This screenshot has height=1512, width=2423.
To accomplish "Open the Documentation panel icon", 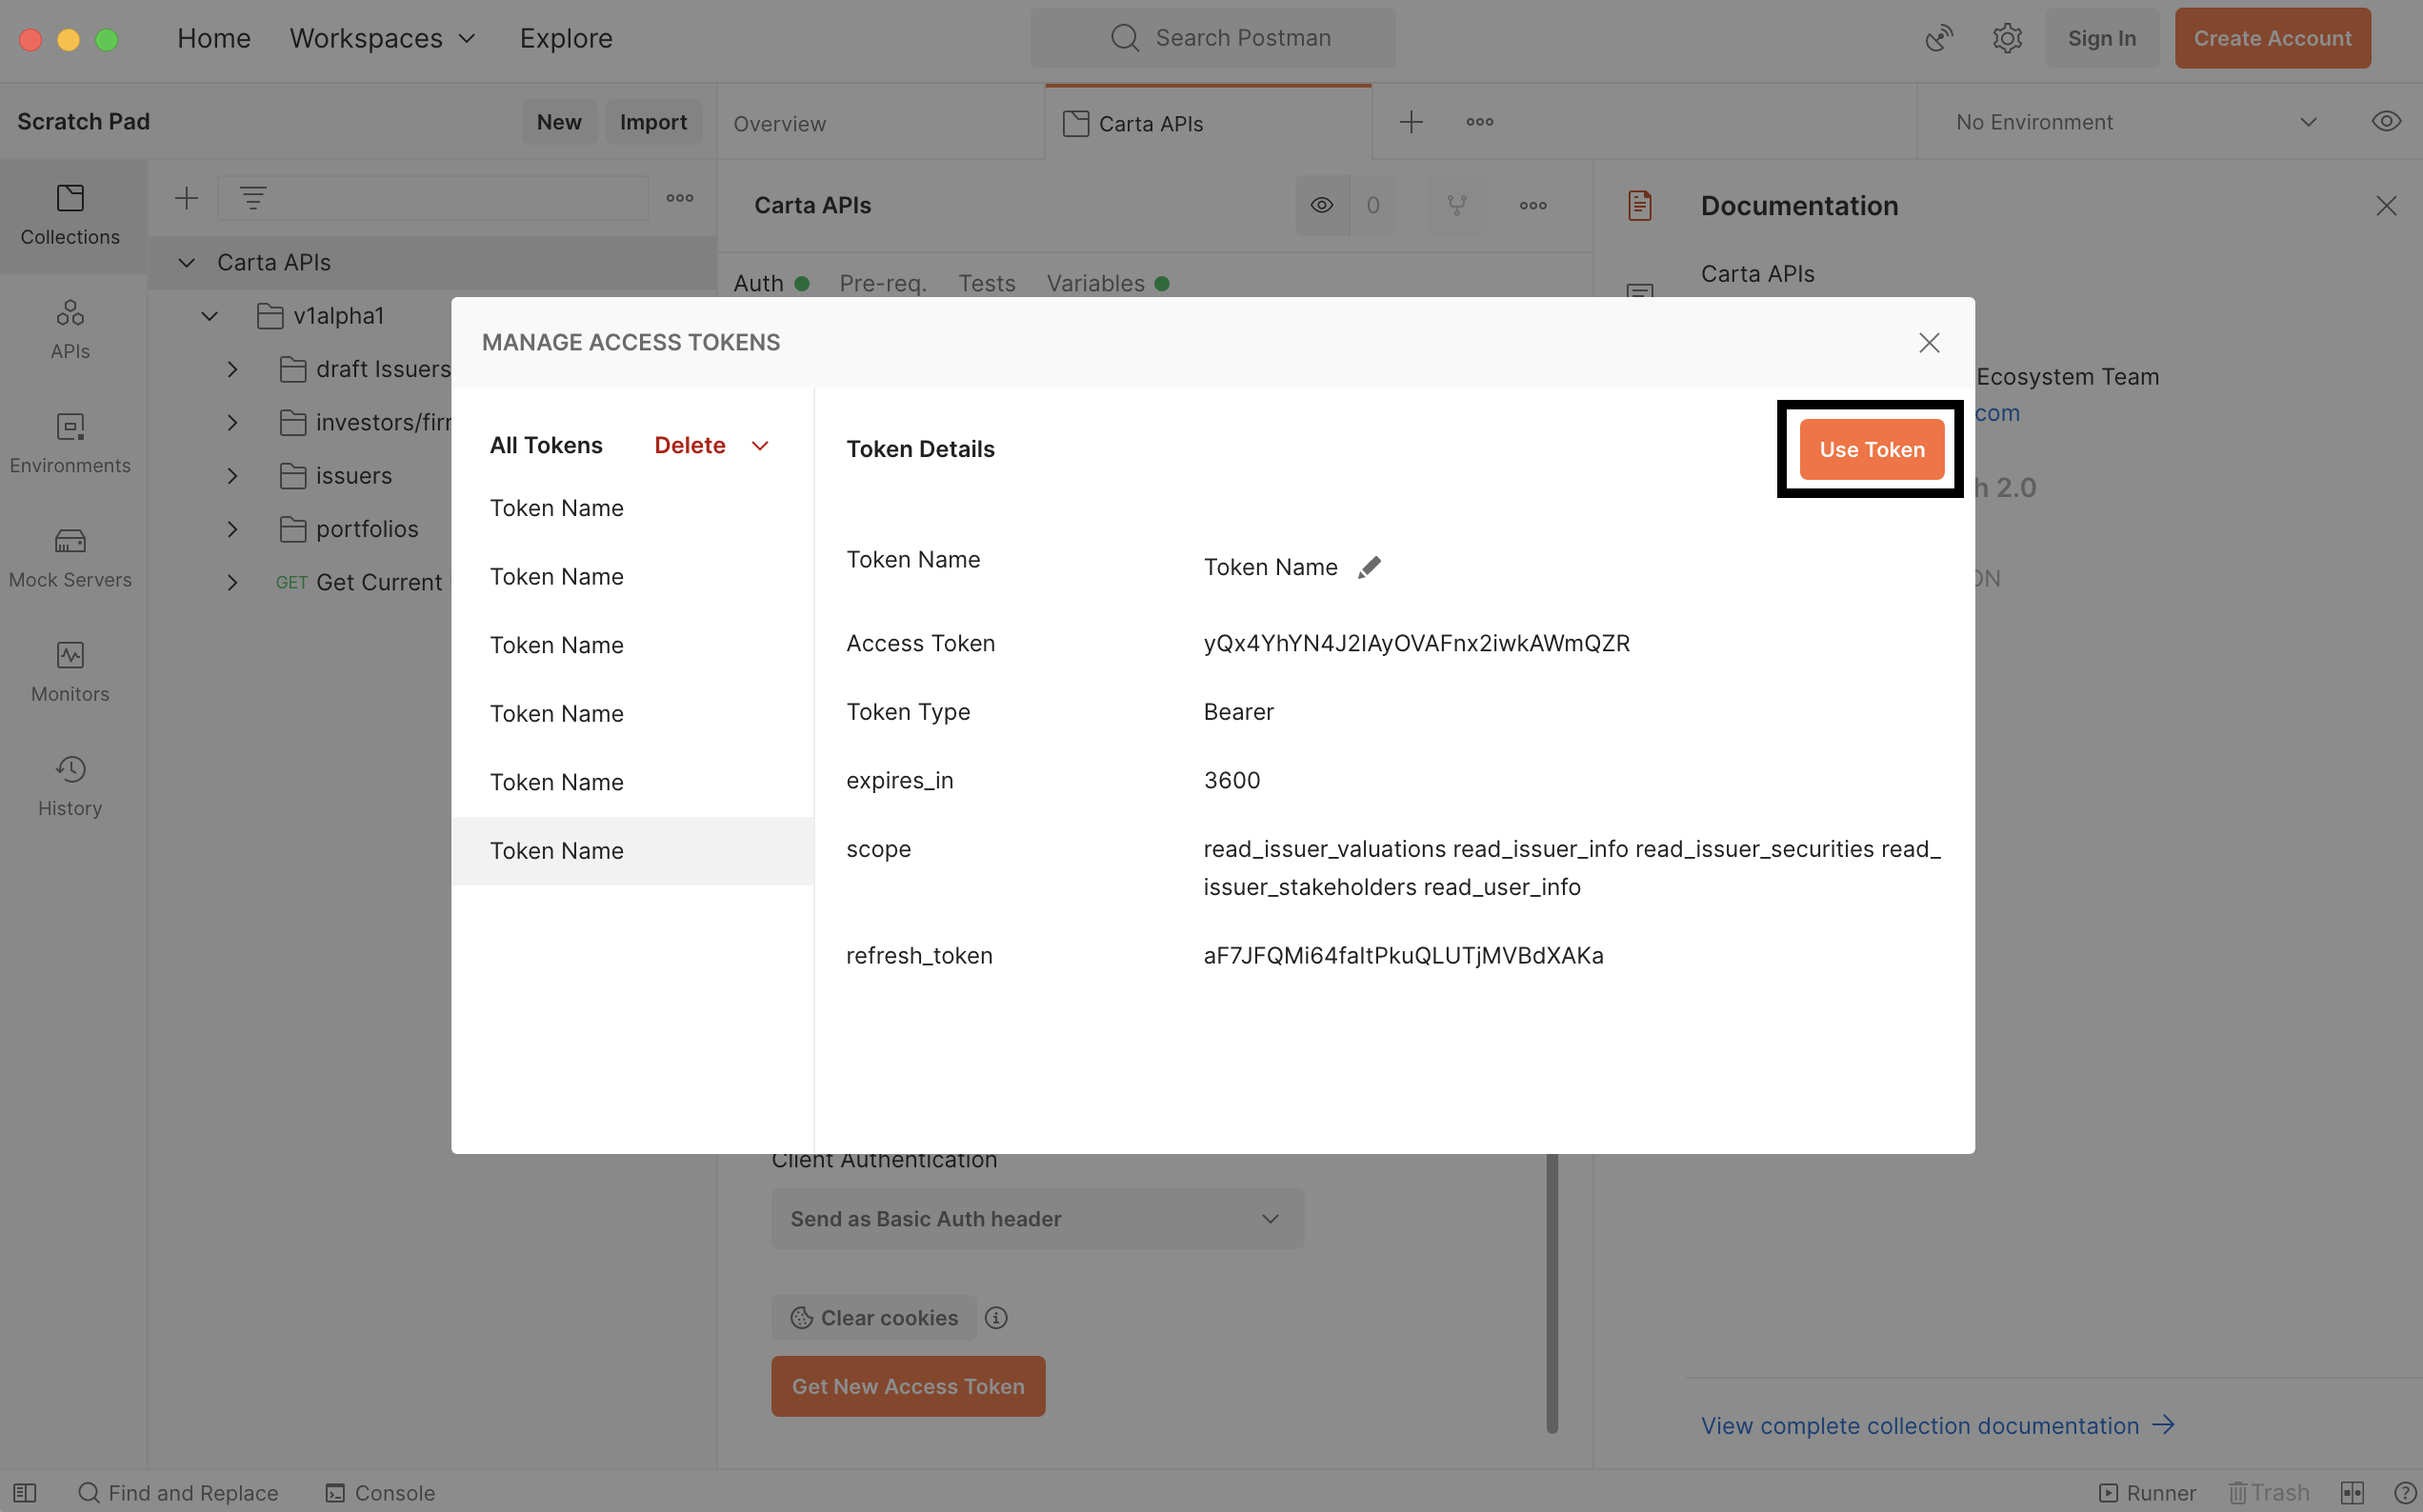I will pyautogui.click(x=1640, y=205).
